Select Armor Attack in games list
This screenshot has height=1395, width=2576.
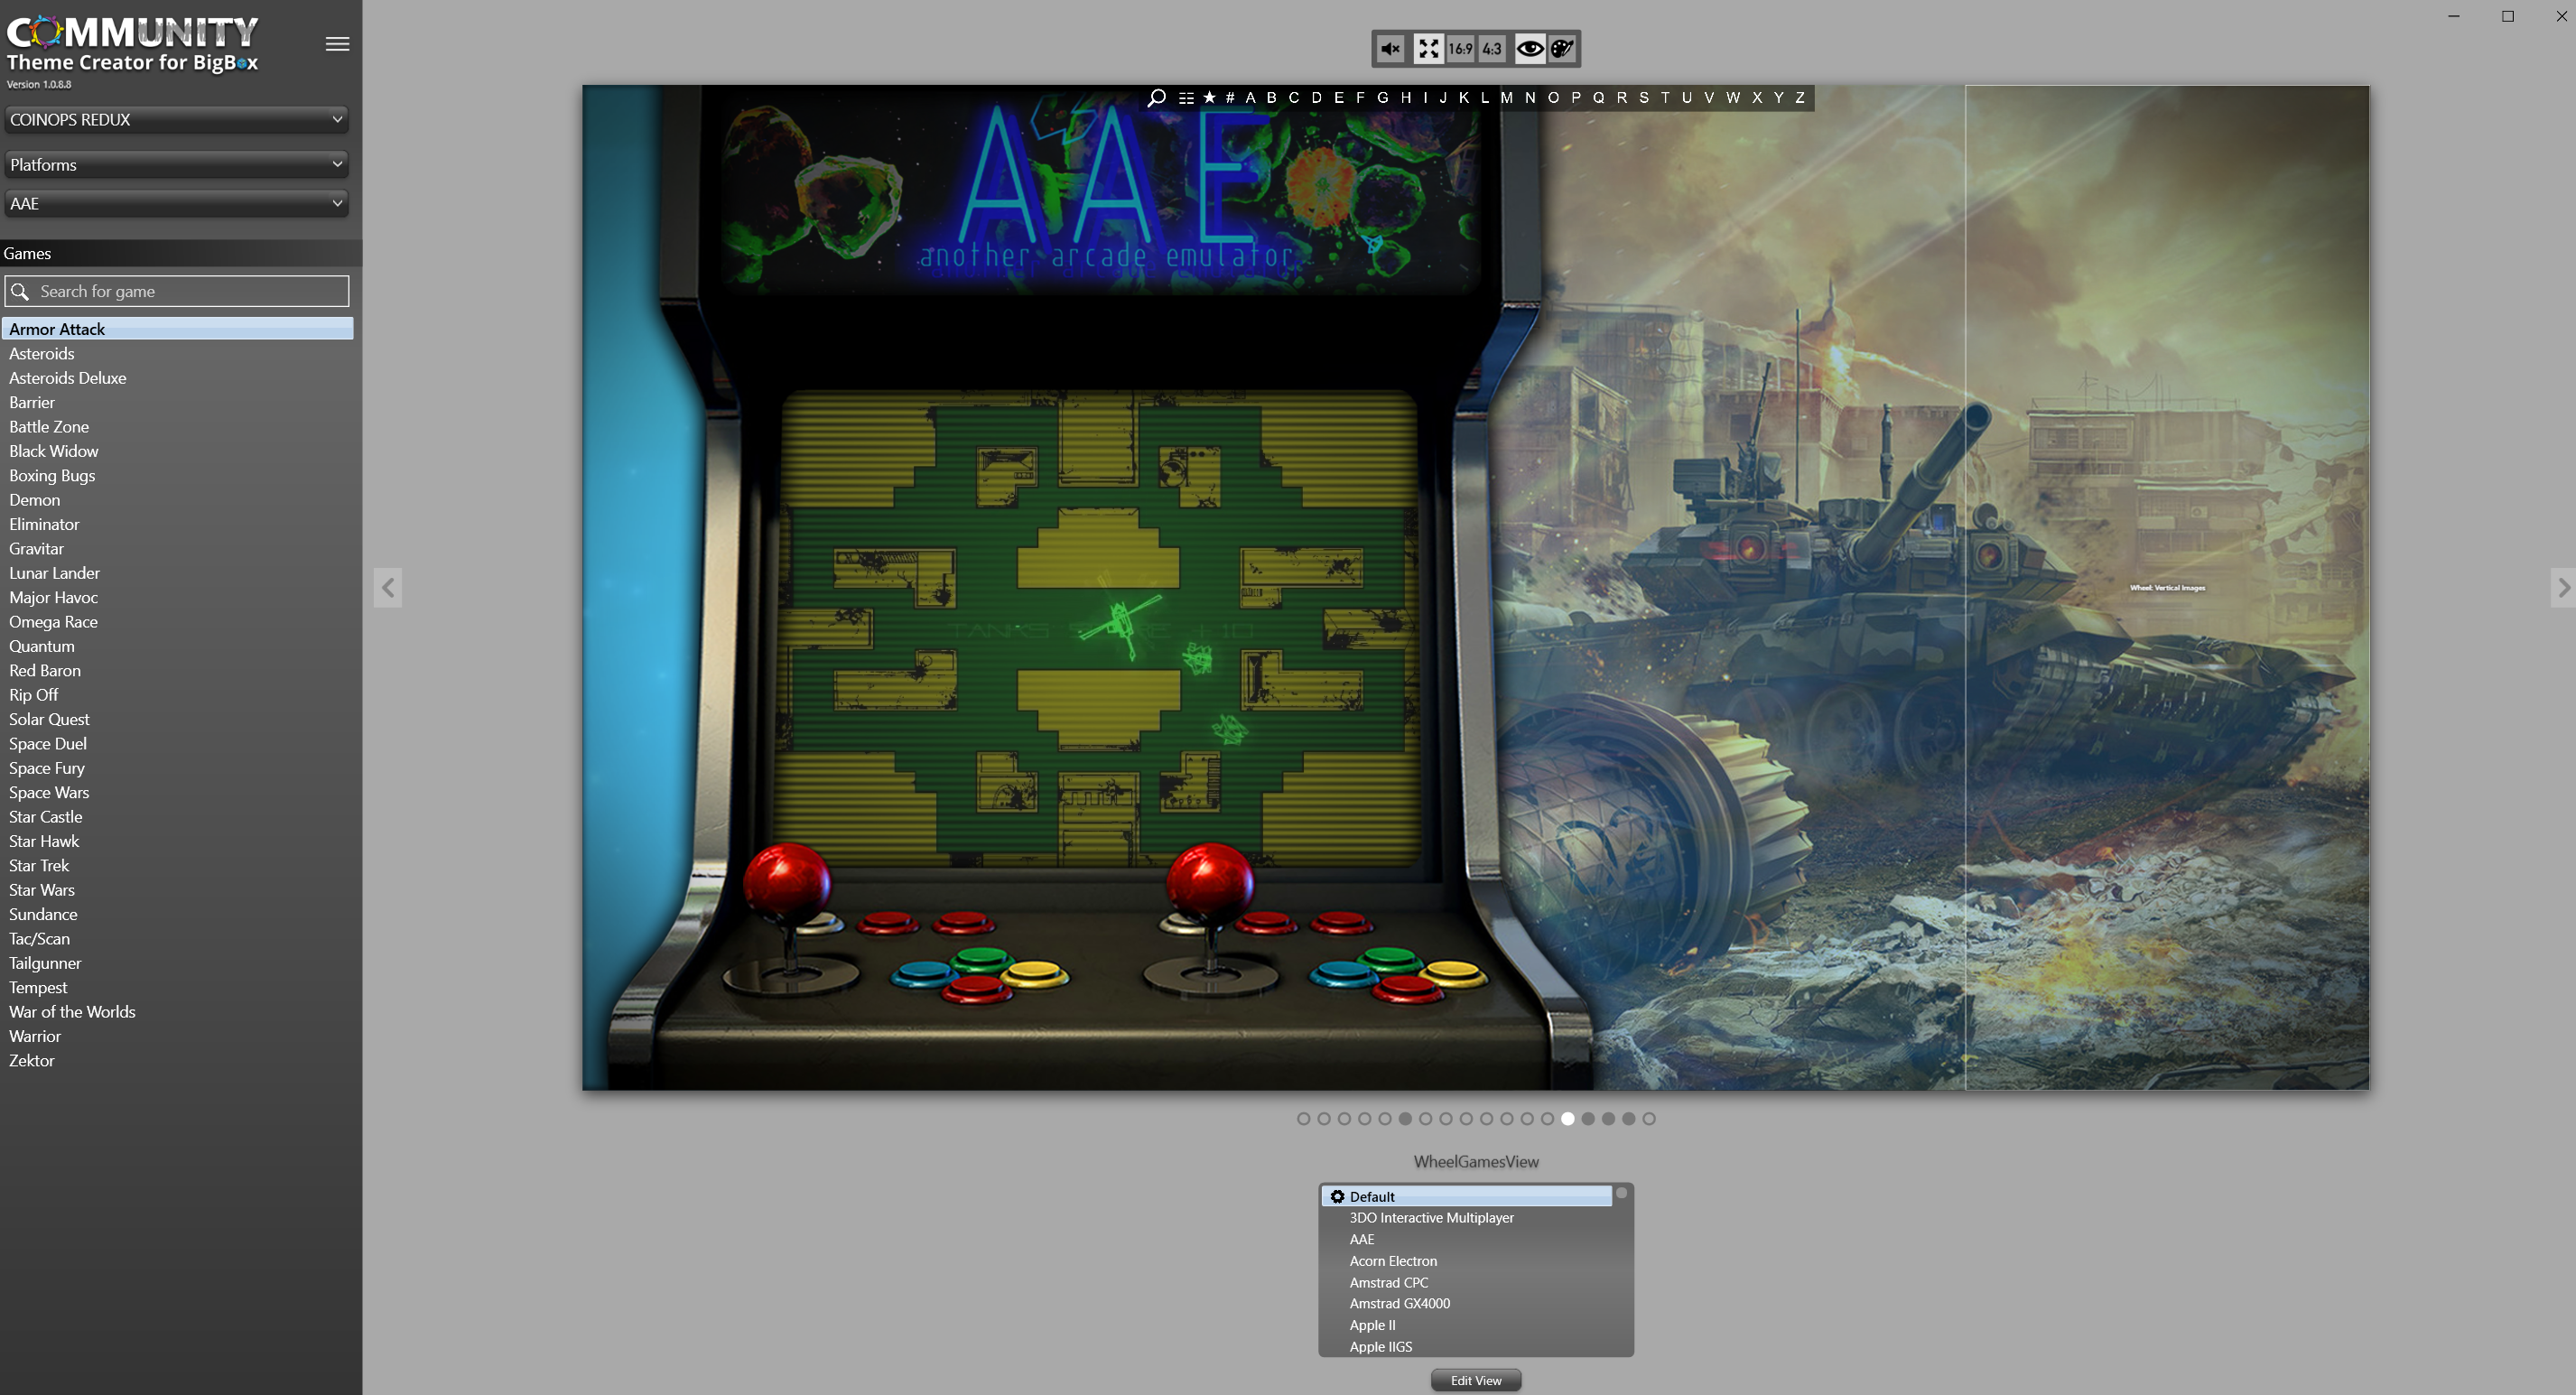click(178, 329)
